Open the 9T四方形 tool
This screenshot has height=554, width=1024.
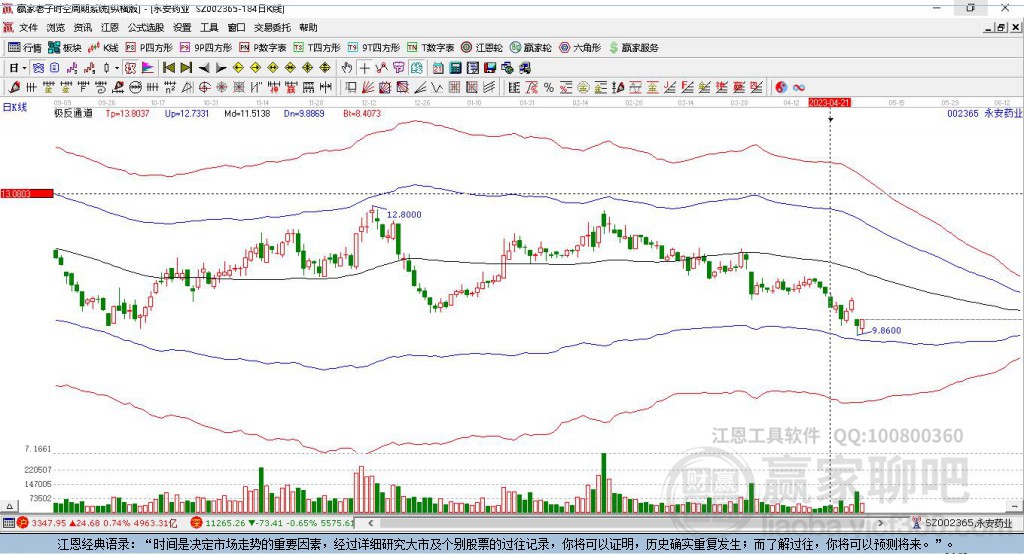(x=374, y=48)
